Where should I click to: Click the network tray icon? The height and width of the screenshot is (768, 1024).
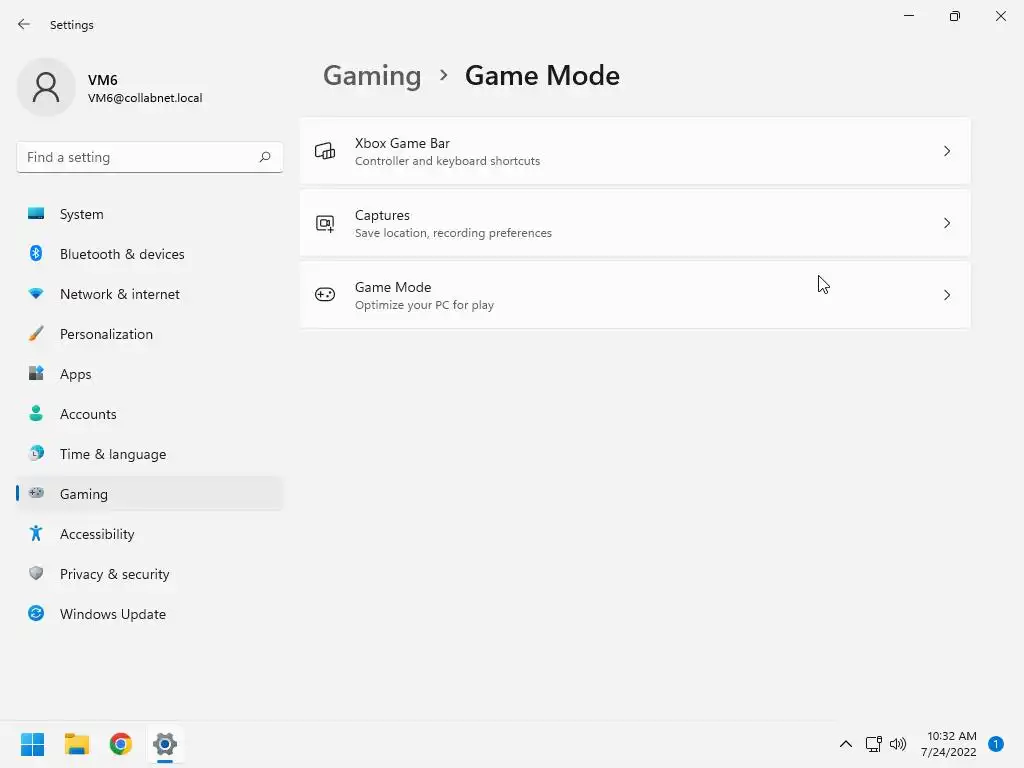pyautogui.click(x=873, y=744)
